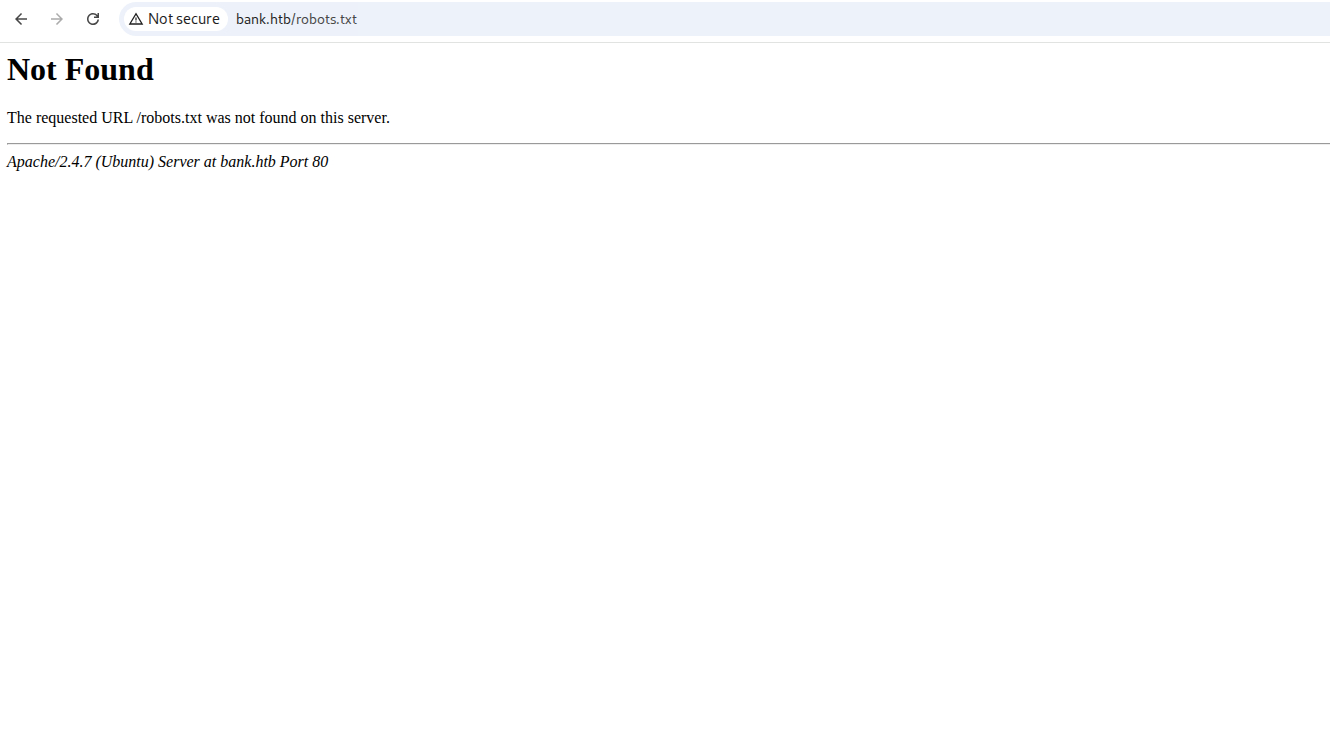Click "Apache/2.4.7" in the server signature
Viewport: 1330px width, 741px height.
pos(49,162)
